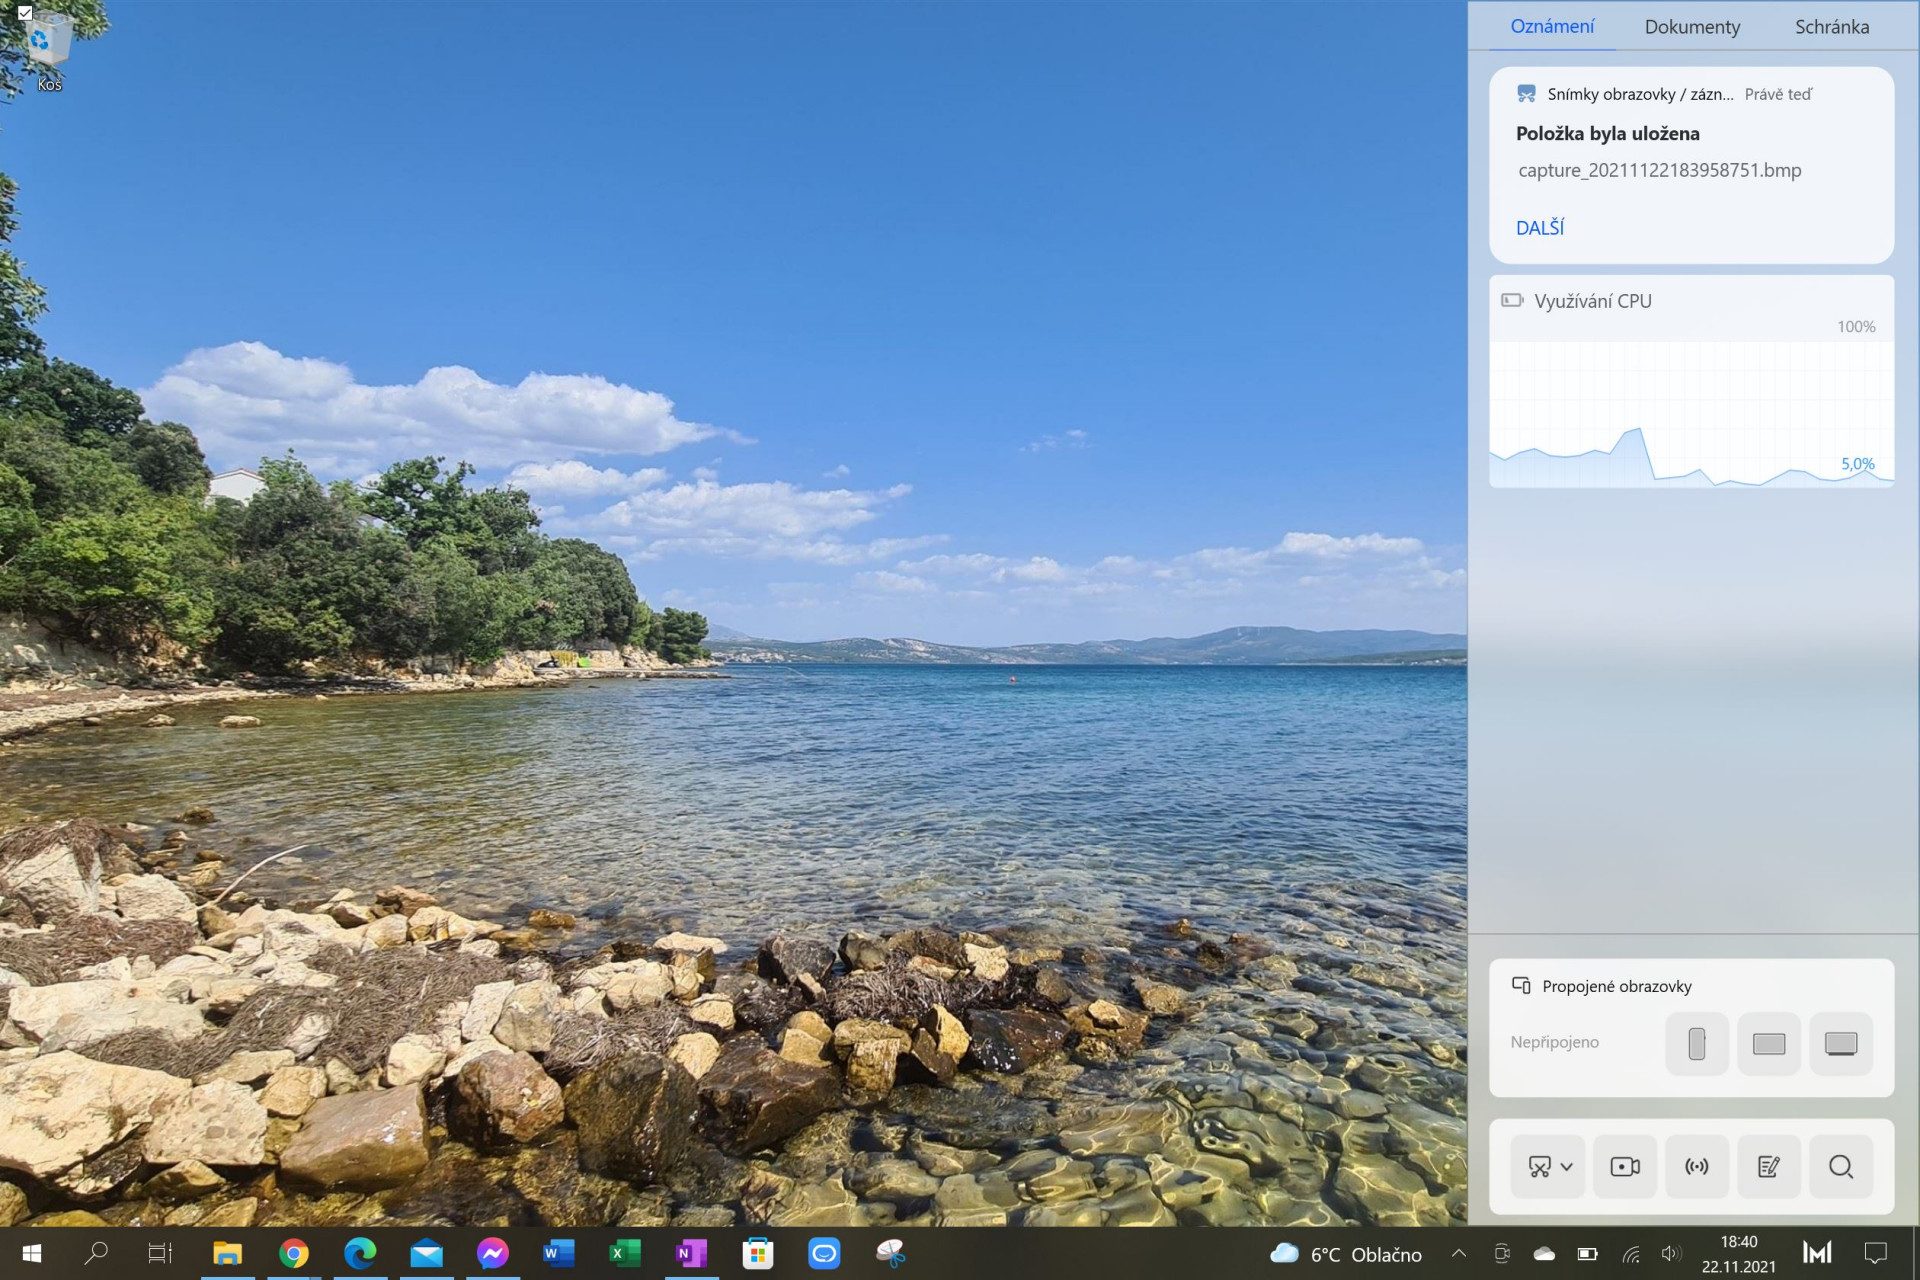The width and height of the screenshot is (1920, 1280).
Task: Click the Nepřipojeno status text
Action: [x=1555, y=1042]
